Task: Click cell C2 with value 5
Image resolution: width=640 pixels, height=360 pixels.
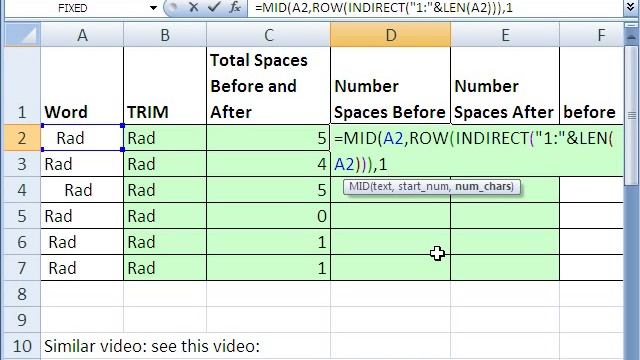Action: point(268,138)
